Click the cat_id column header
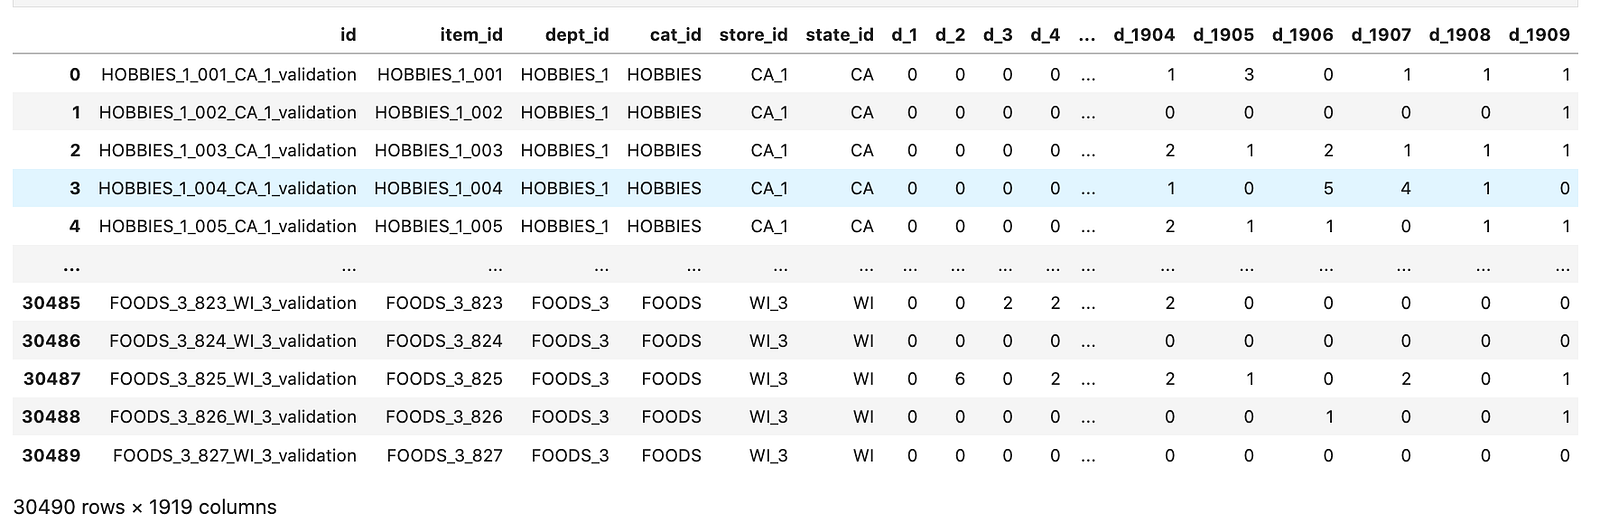The width and height of the screenshot is (1600, 524). pos(675,35)
